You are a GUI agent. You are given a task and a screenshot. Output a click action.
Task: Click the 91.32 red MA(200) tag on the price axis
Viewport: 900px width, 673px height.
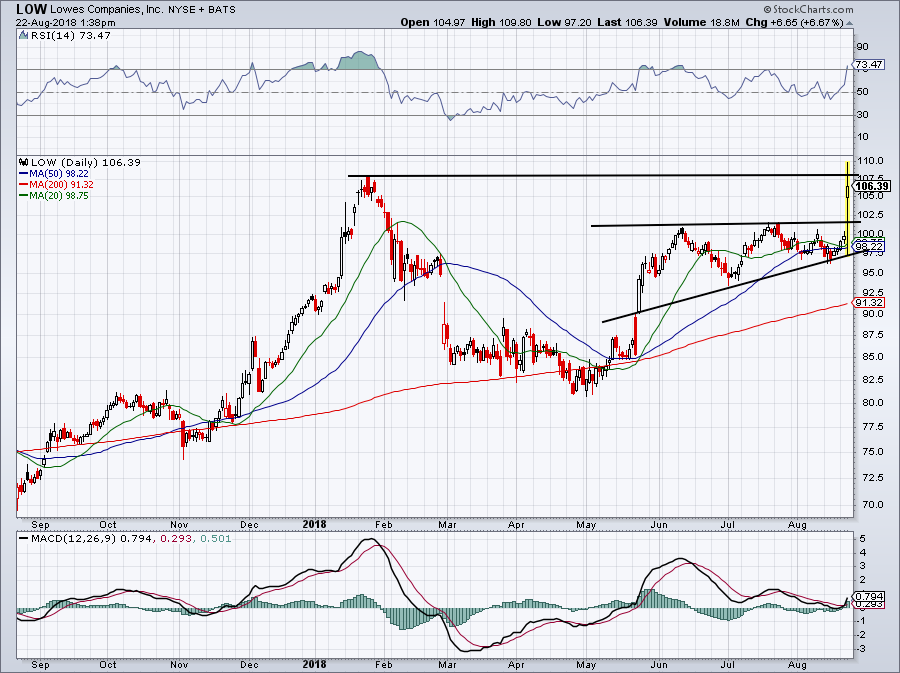[x=869, y=302]
